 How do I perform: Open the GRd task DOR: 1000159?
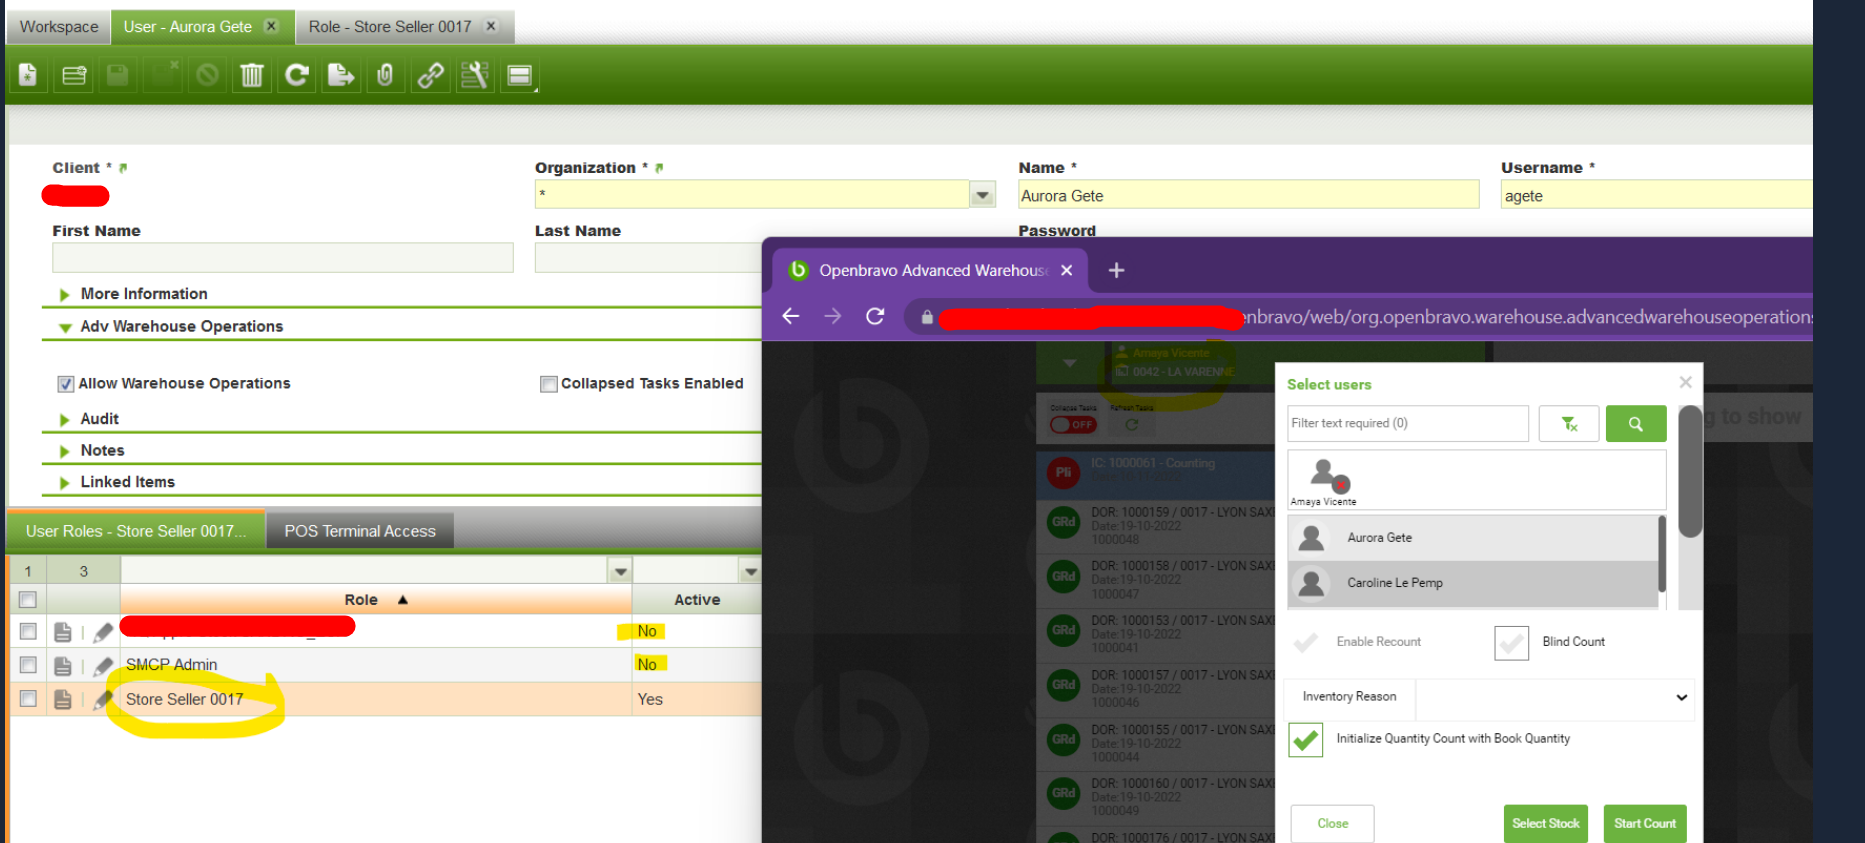point(1157,525)
